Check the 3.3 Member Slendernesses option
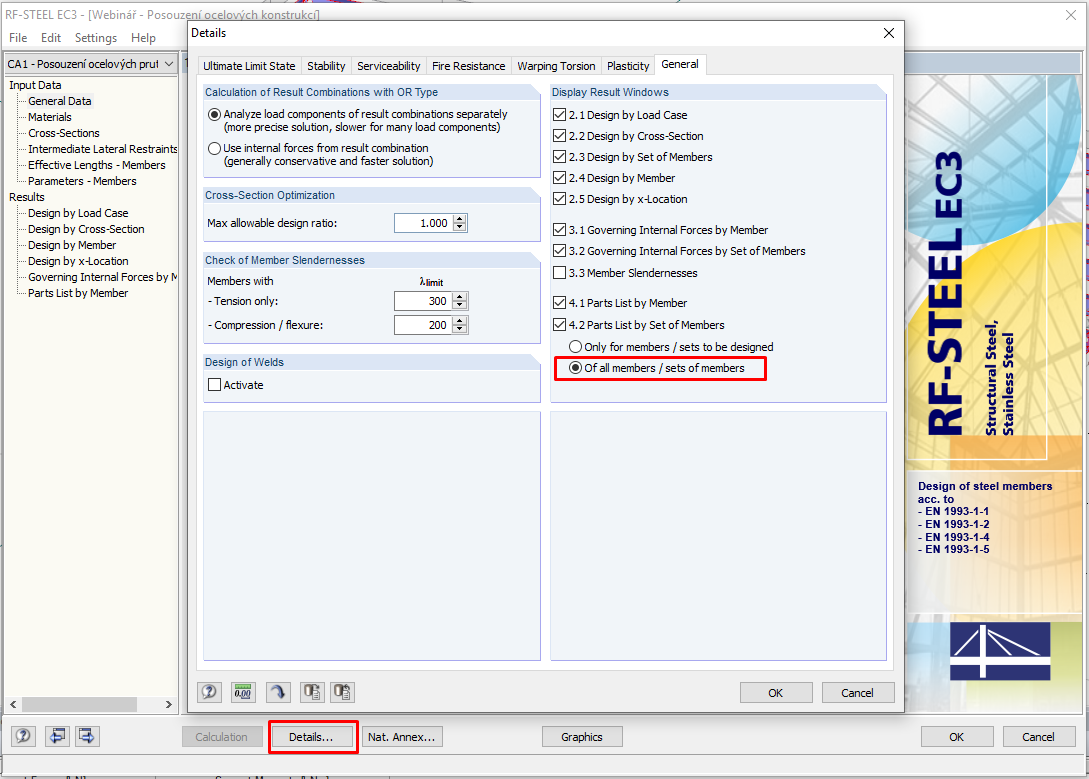Viewport: 1089px width, 779px height. (x=559, y=272)
